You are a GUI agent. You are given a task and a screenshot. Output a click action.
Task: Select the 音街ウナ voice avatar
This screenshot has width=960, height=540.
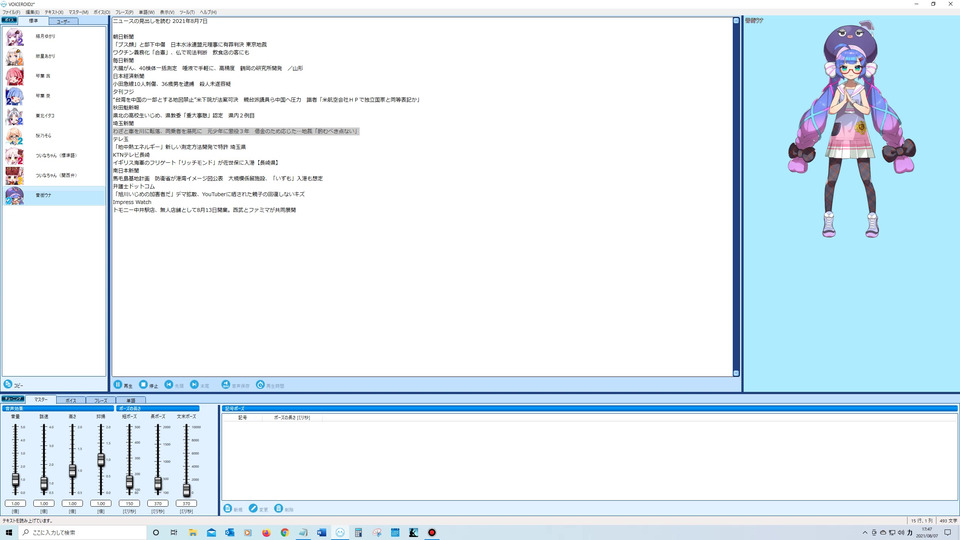click(14, 195)
